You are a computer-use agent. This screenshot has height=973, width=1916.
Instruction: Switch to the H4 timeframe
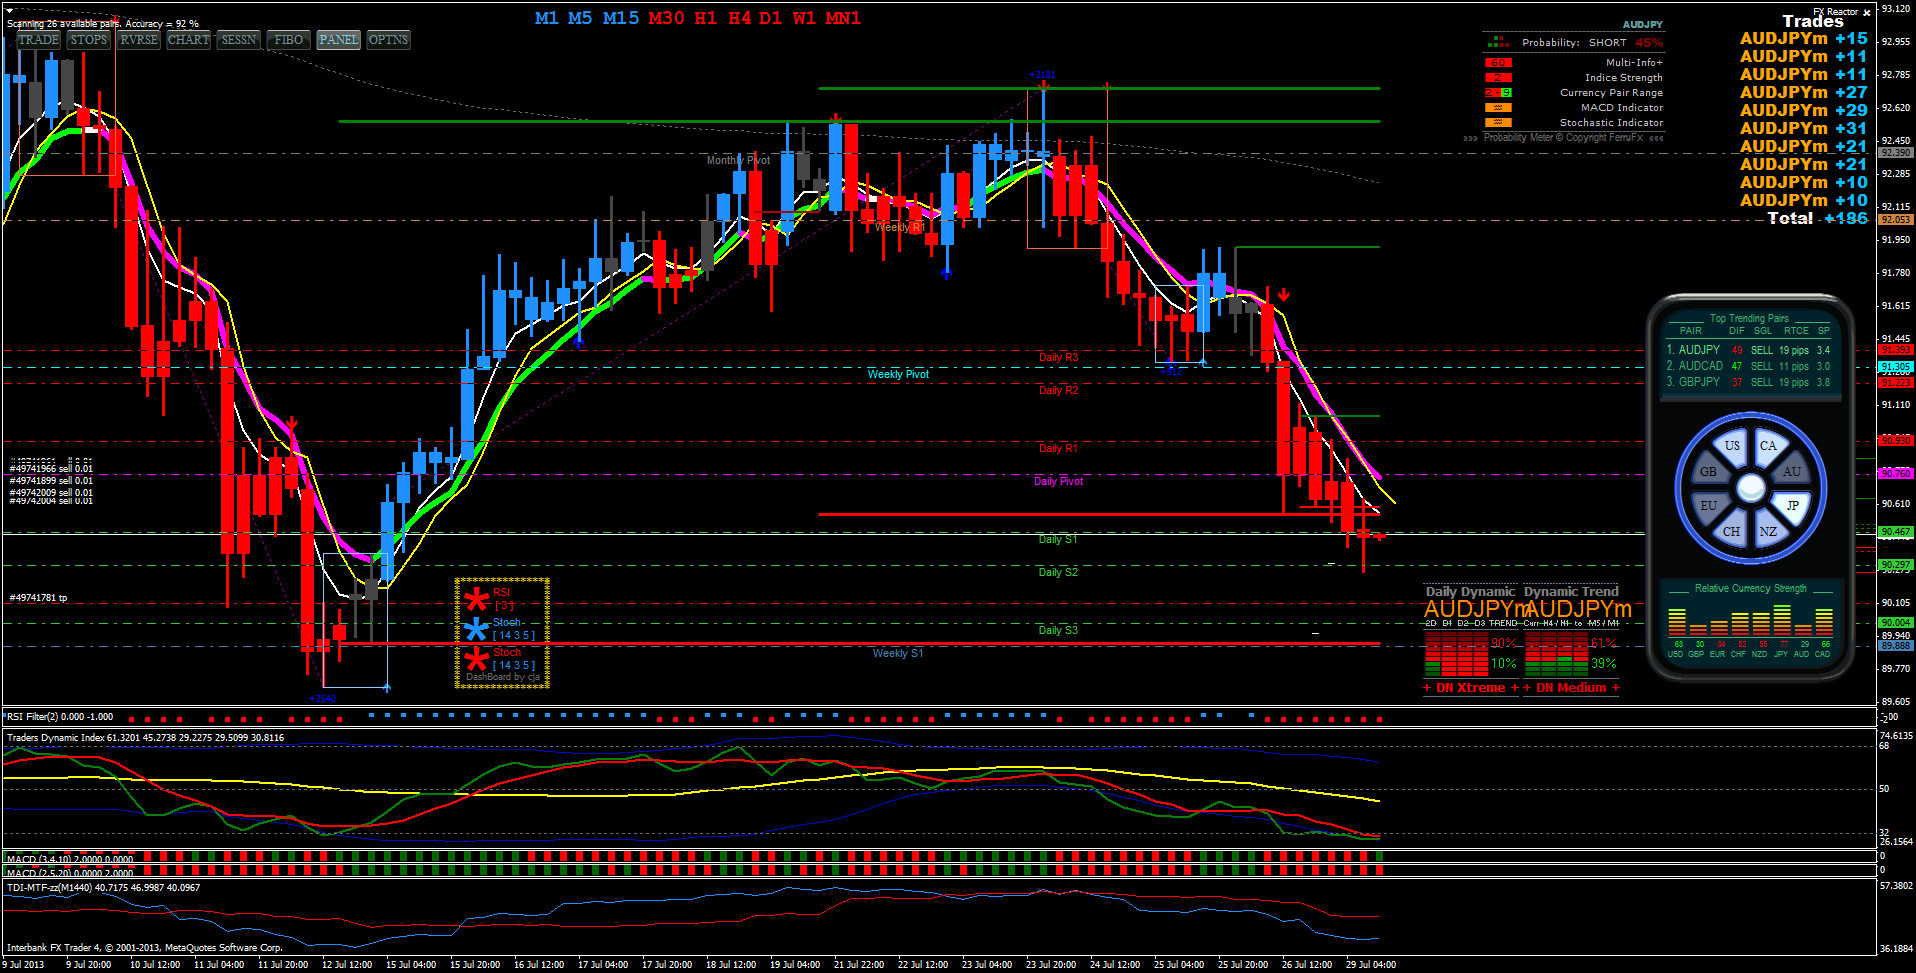pos(740,18)
